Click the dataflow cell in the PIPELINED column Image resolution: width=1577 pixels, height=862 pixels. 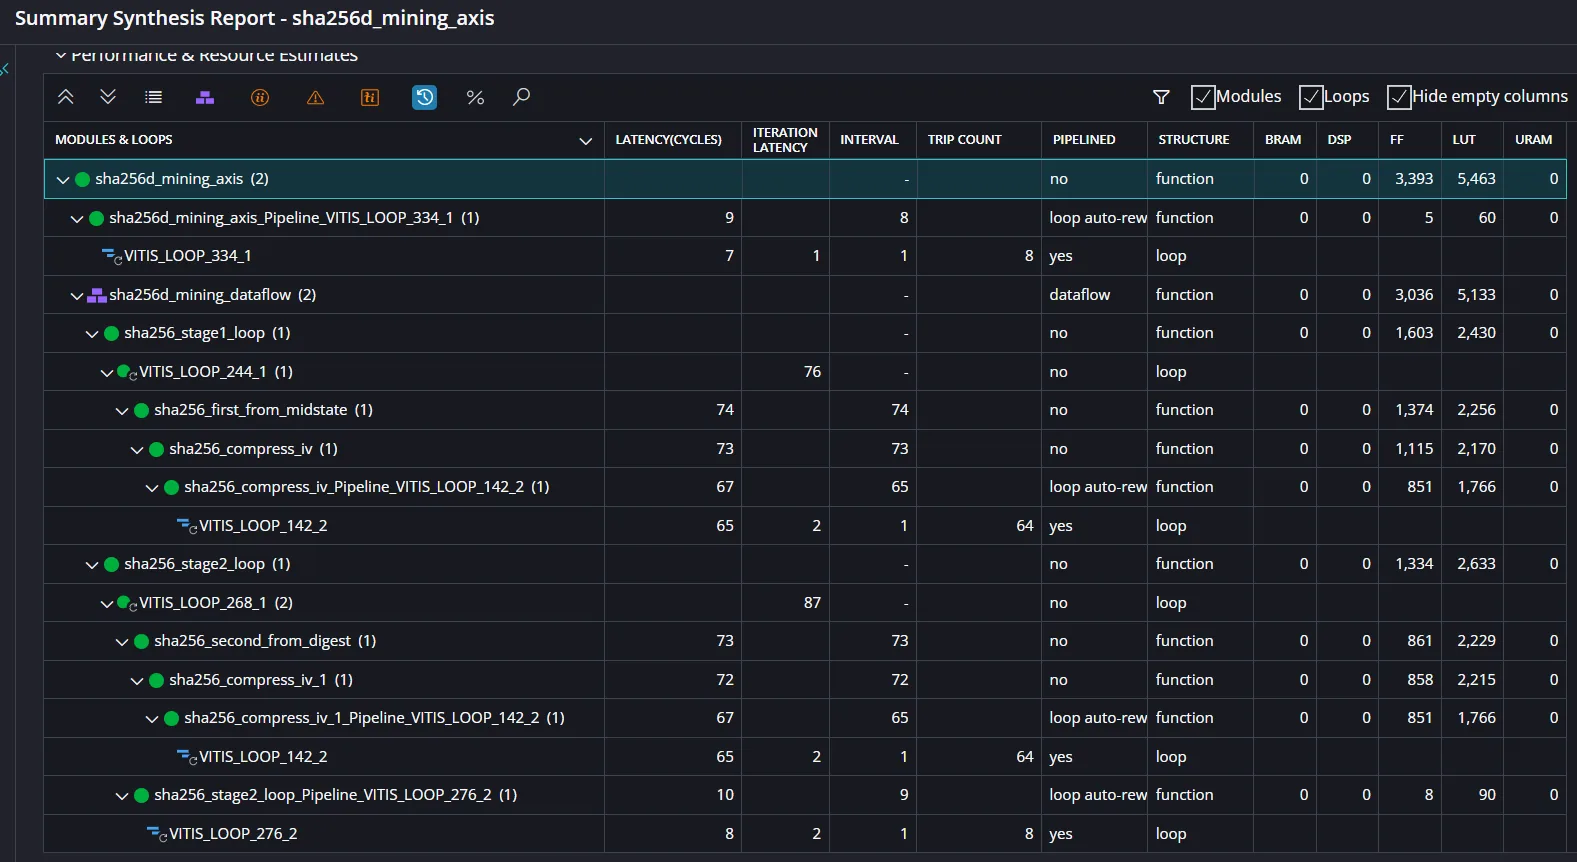(1080, 295)
